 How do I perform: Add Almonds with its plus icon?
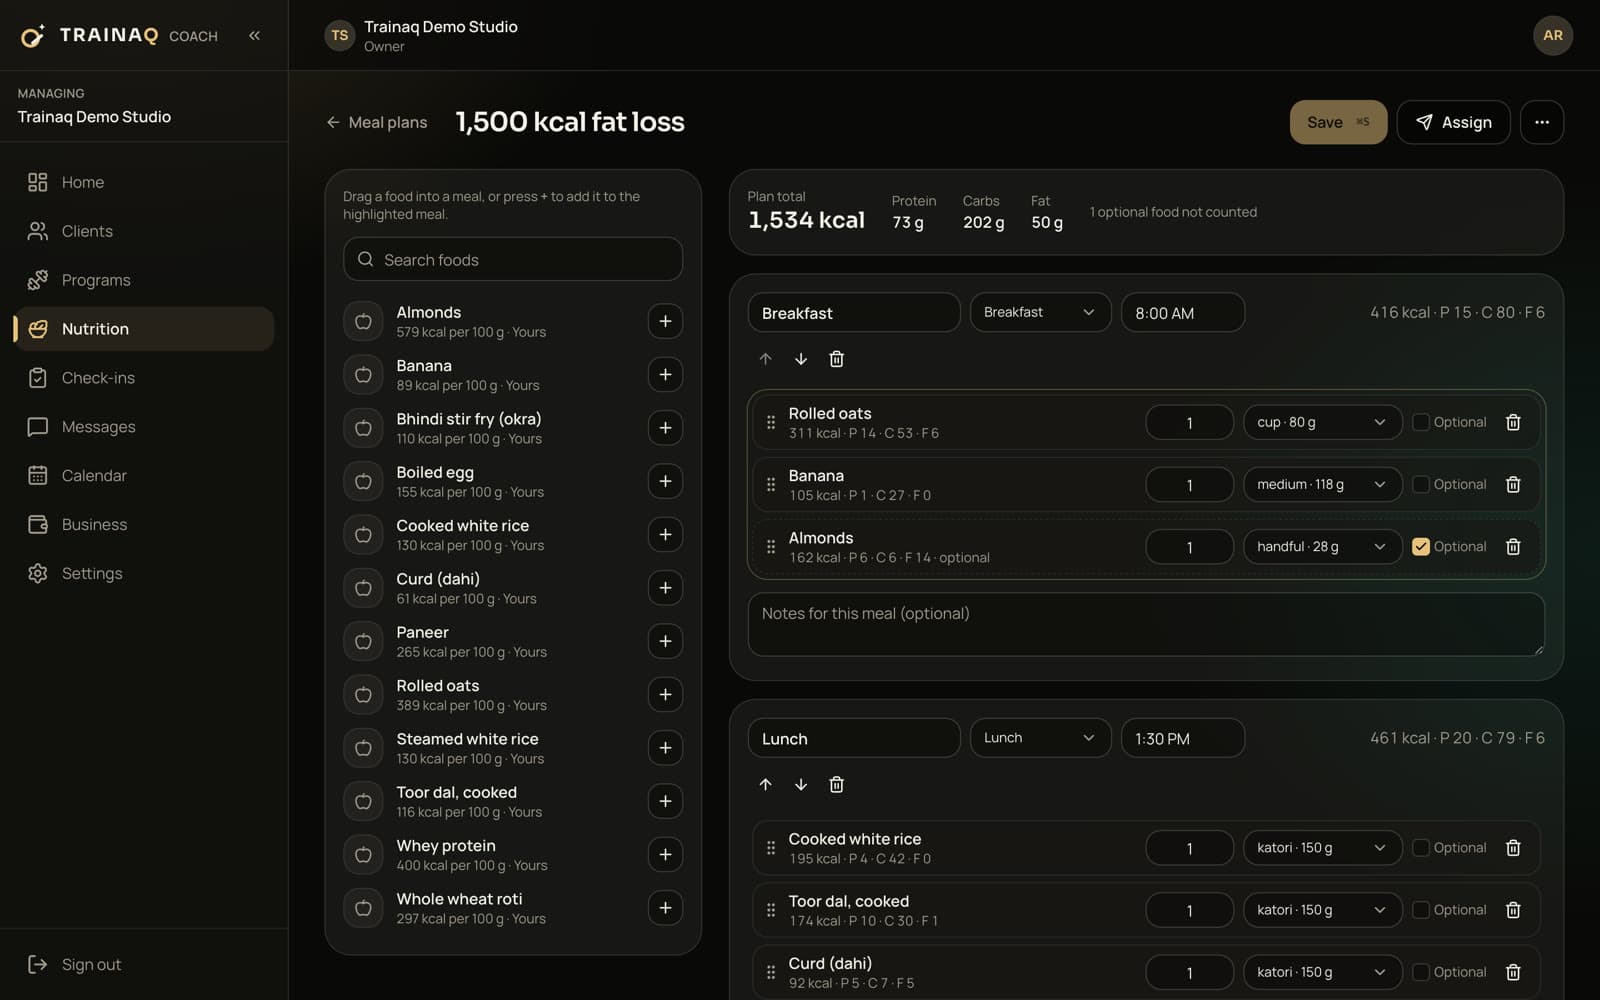[x=665, y=321]
